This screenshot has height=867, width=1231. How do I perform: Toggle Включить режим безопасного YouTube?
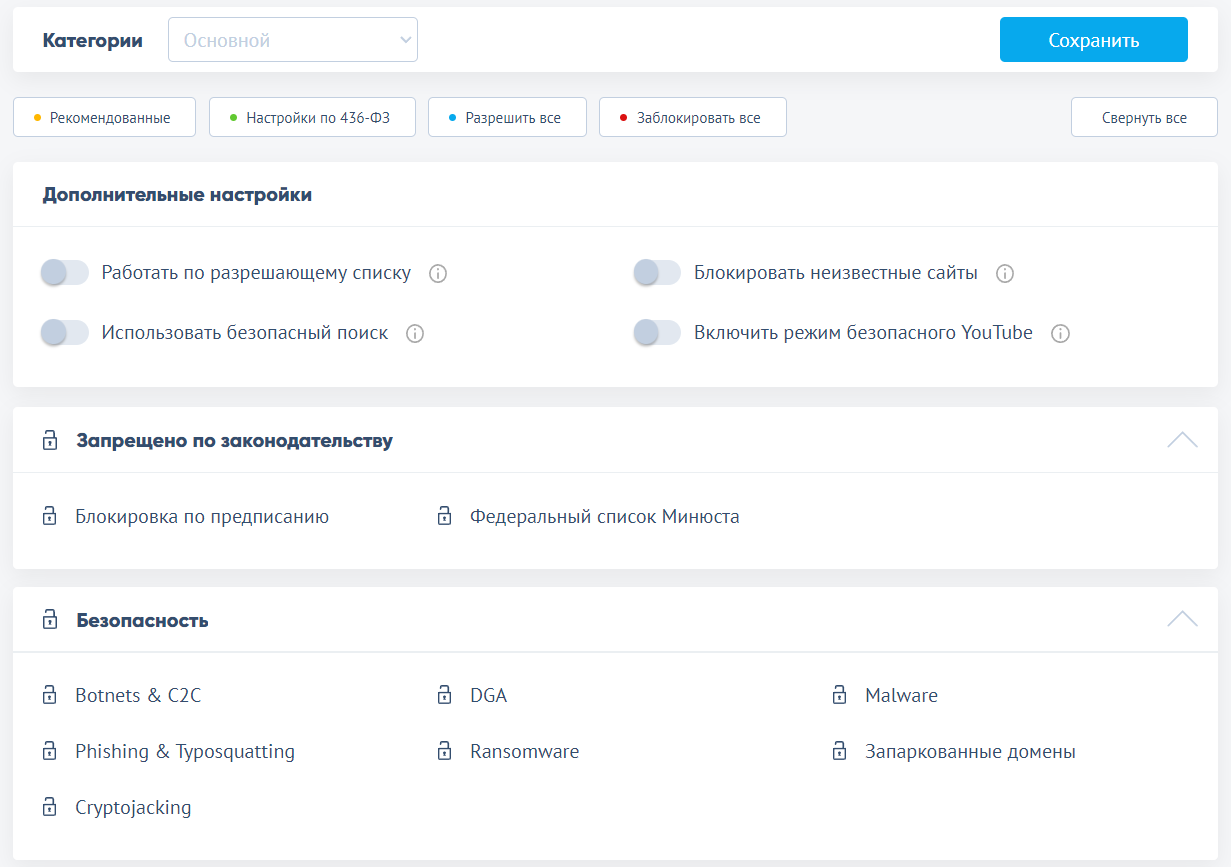pyautogui.click(x=658, y=333)
